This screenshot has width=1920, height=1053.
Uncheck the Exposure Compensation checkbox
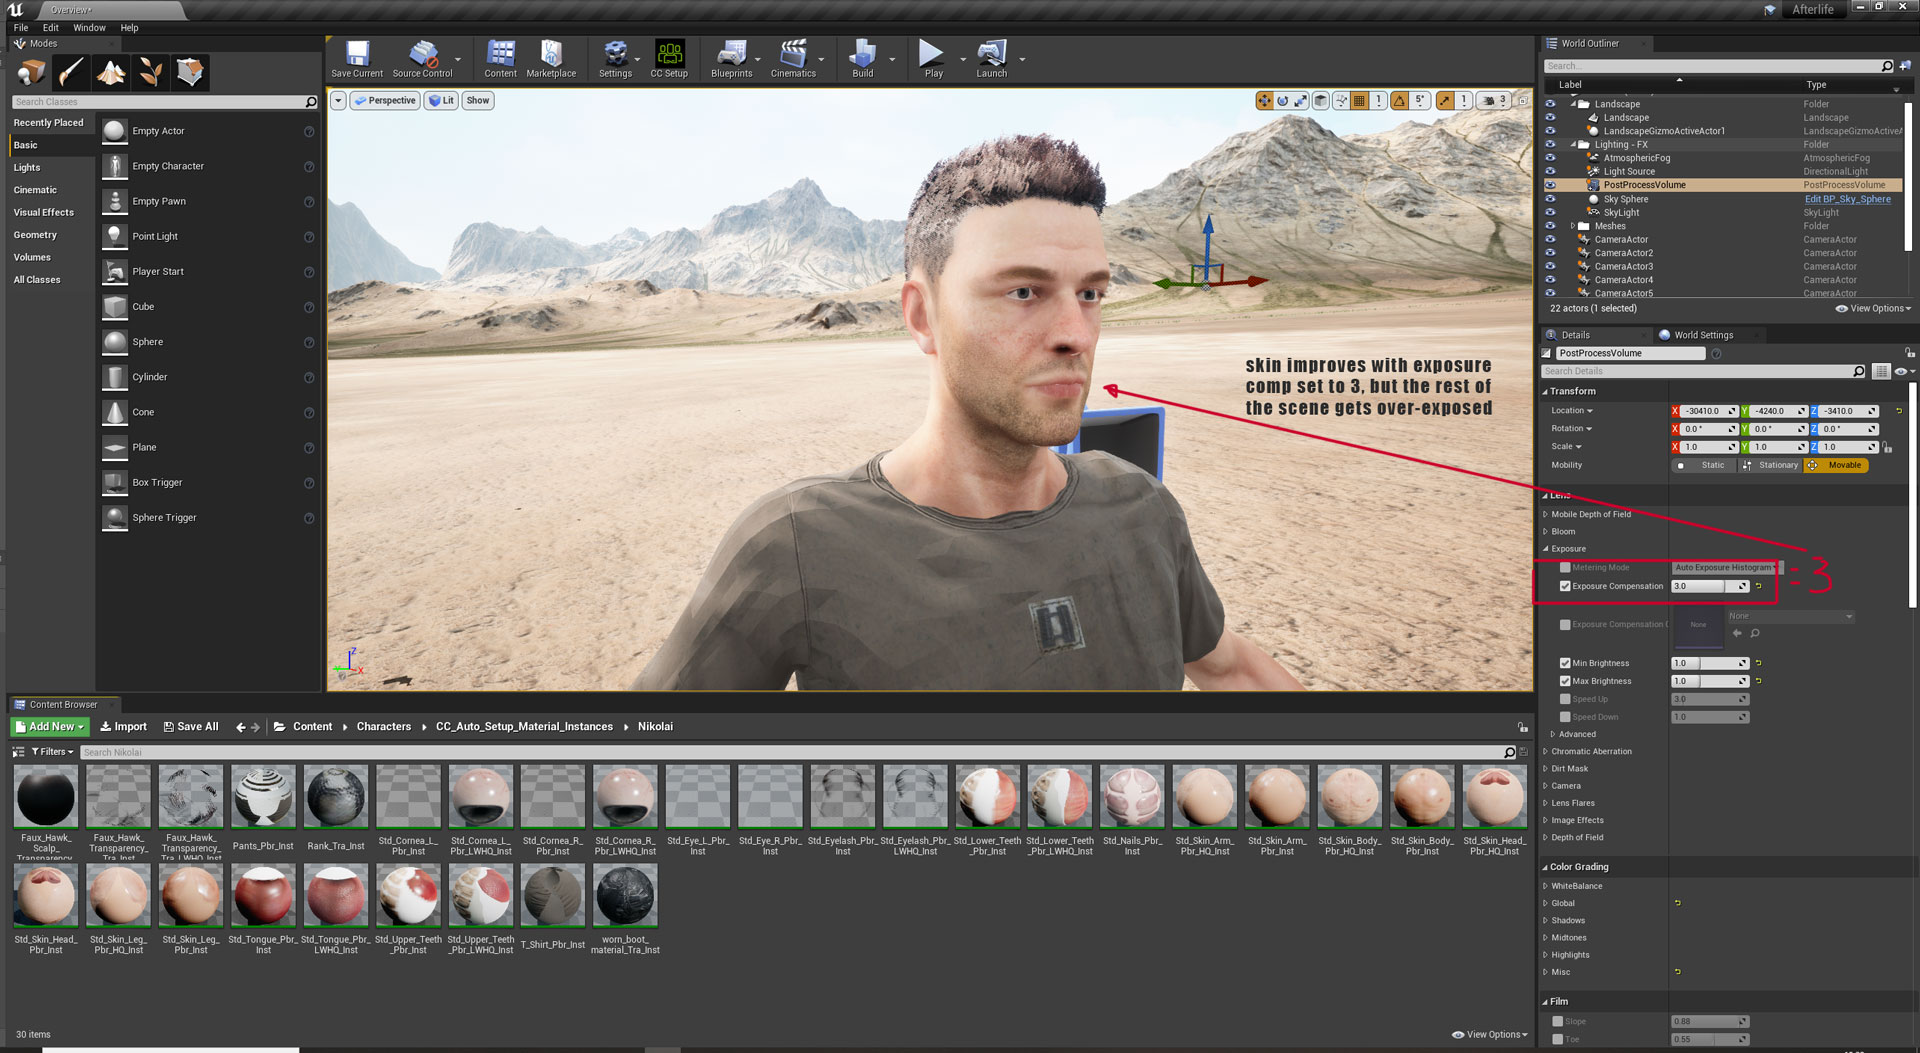coord(1565,586)
